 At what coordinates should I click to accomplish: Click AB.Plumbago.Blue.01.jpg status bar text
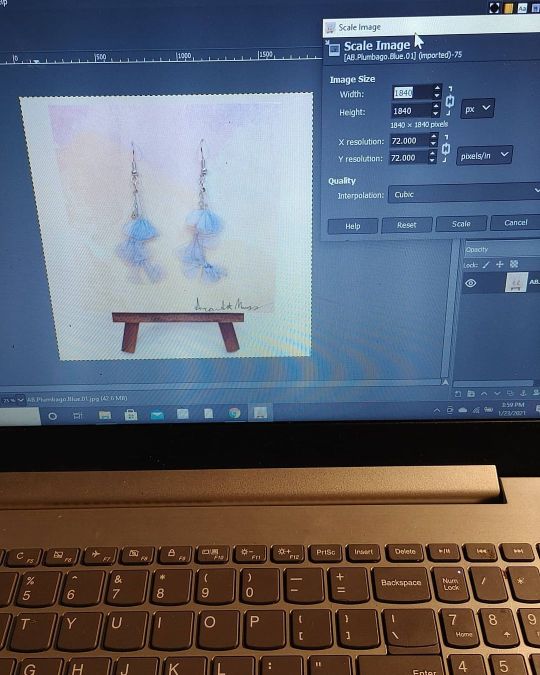[78, 399]
